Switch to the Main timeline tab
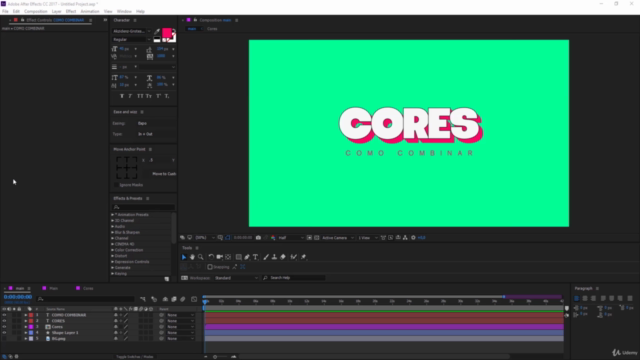The height and width of the screenshot is (360, 640). point(53,288)
